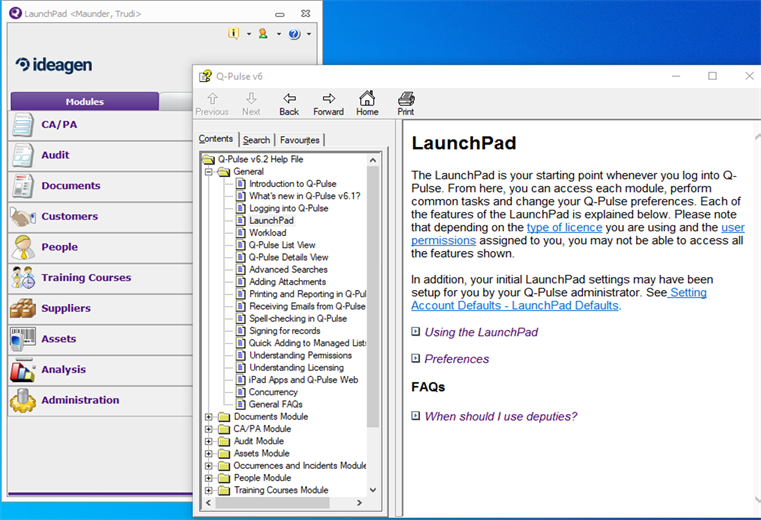761x520 pixels.
Task: Expand the People Module folder
Action: (209, 478)
